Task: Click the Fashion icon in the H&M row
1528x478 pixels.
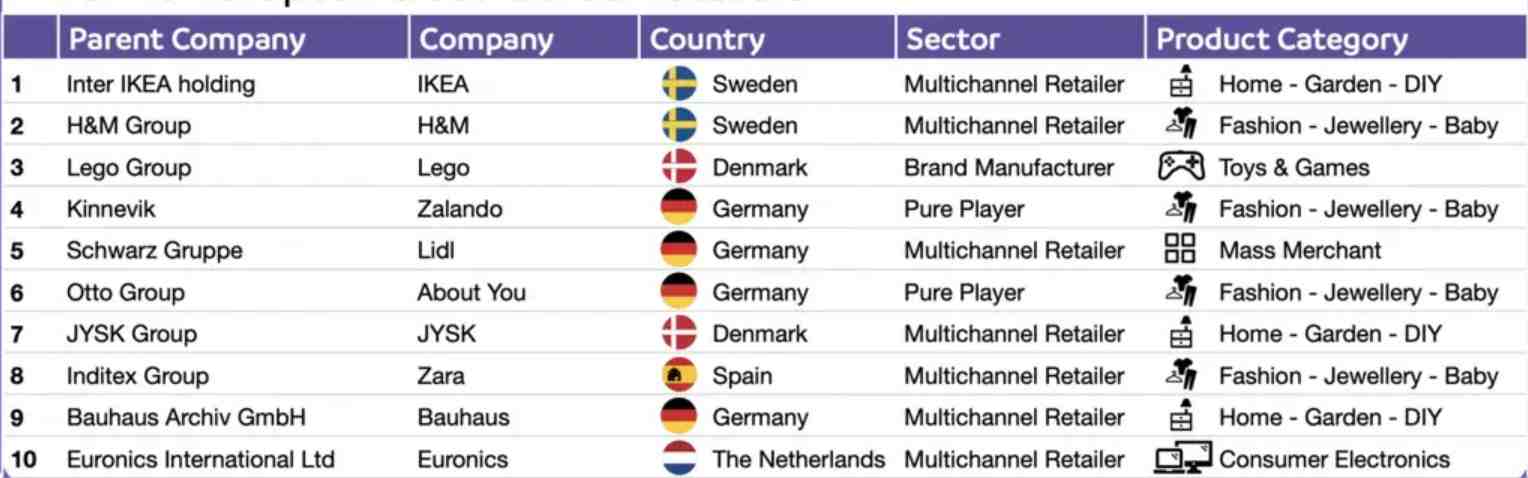Action: (1181, 125)
